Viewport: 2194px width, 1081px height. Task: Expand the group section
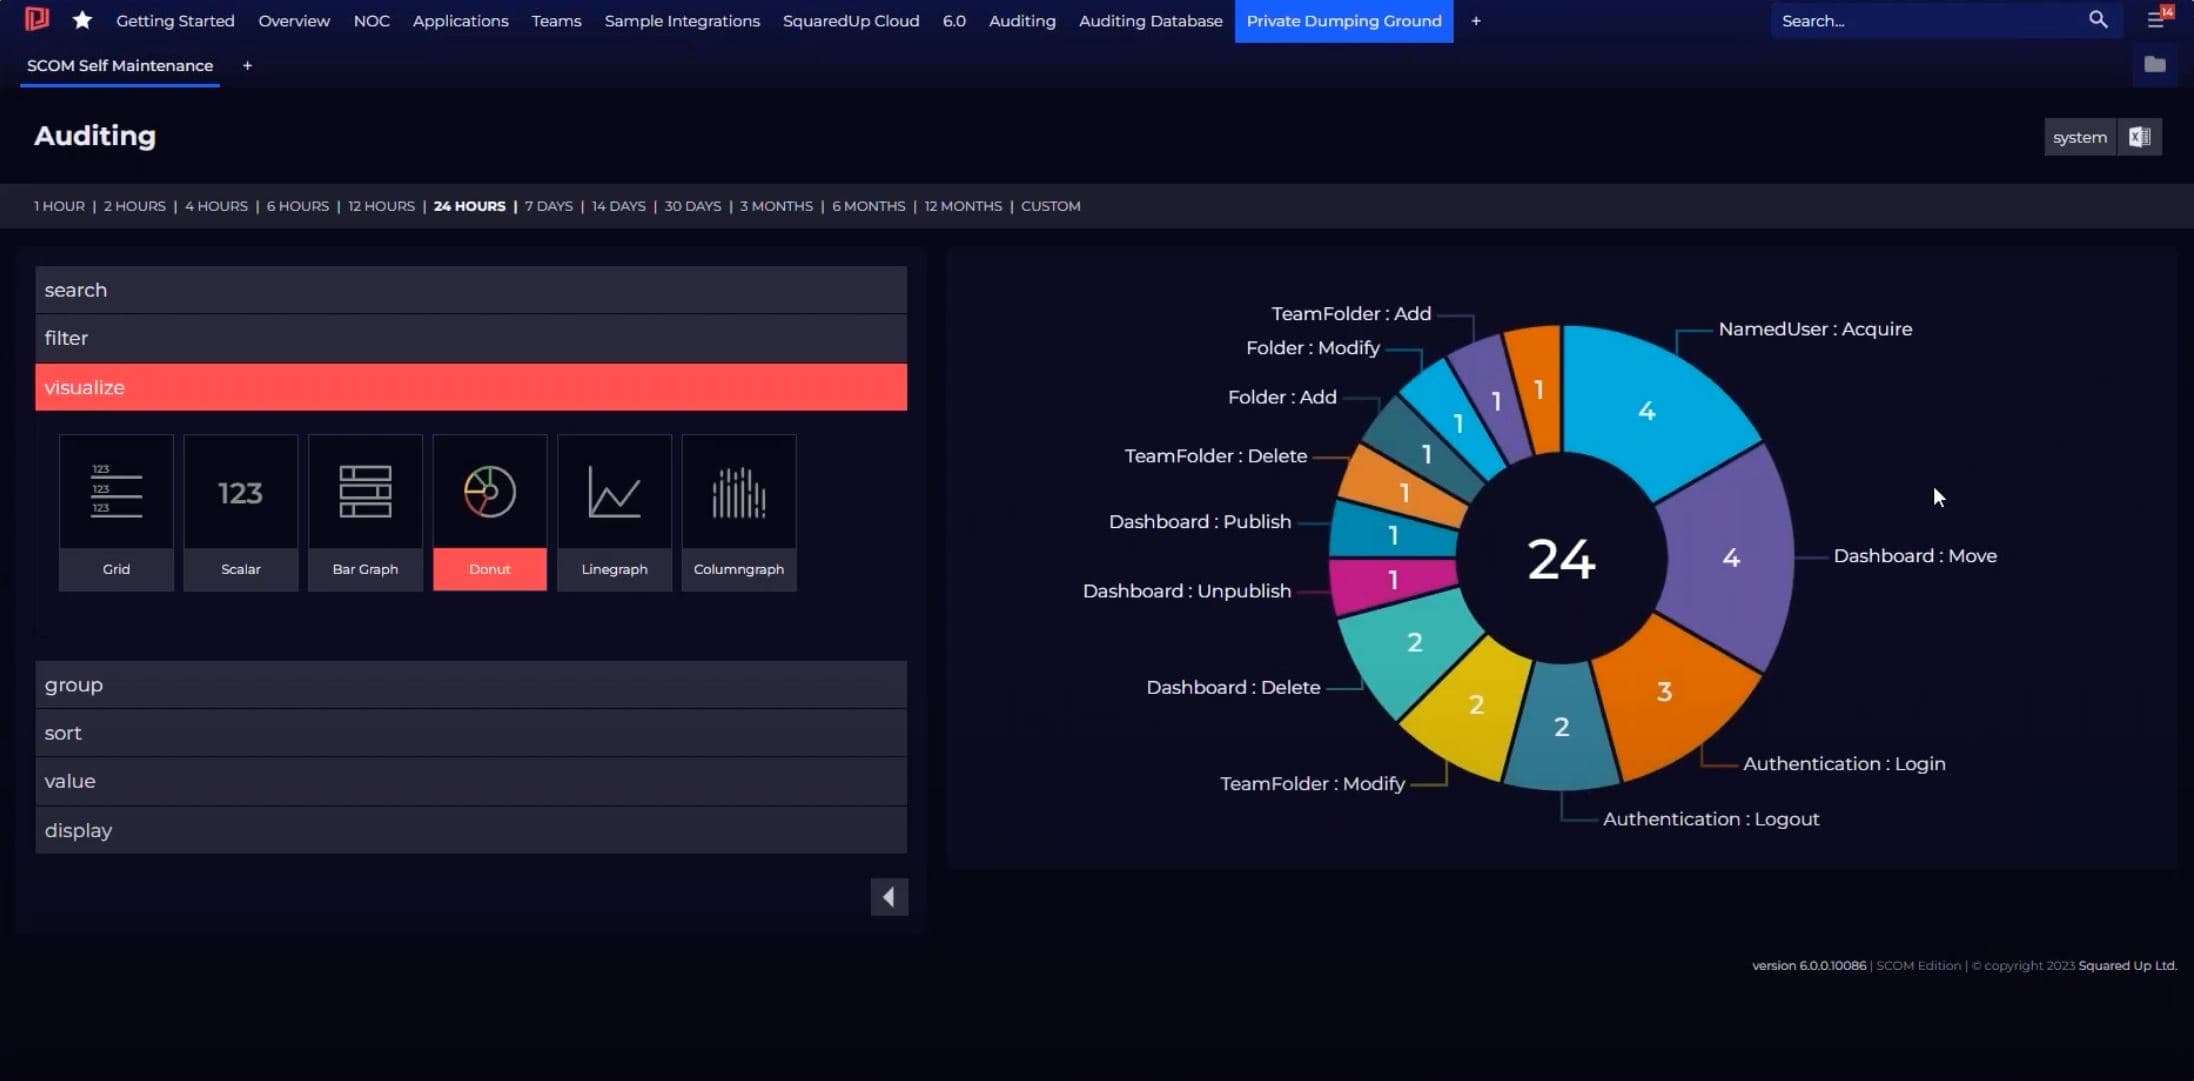click(x=470, y=684)
